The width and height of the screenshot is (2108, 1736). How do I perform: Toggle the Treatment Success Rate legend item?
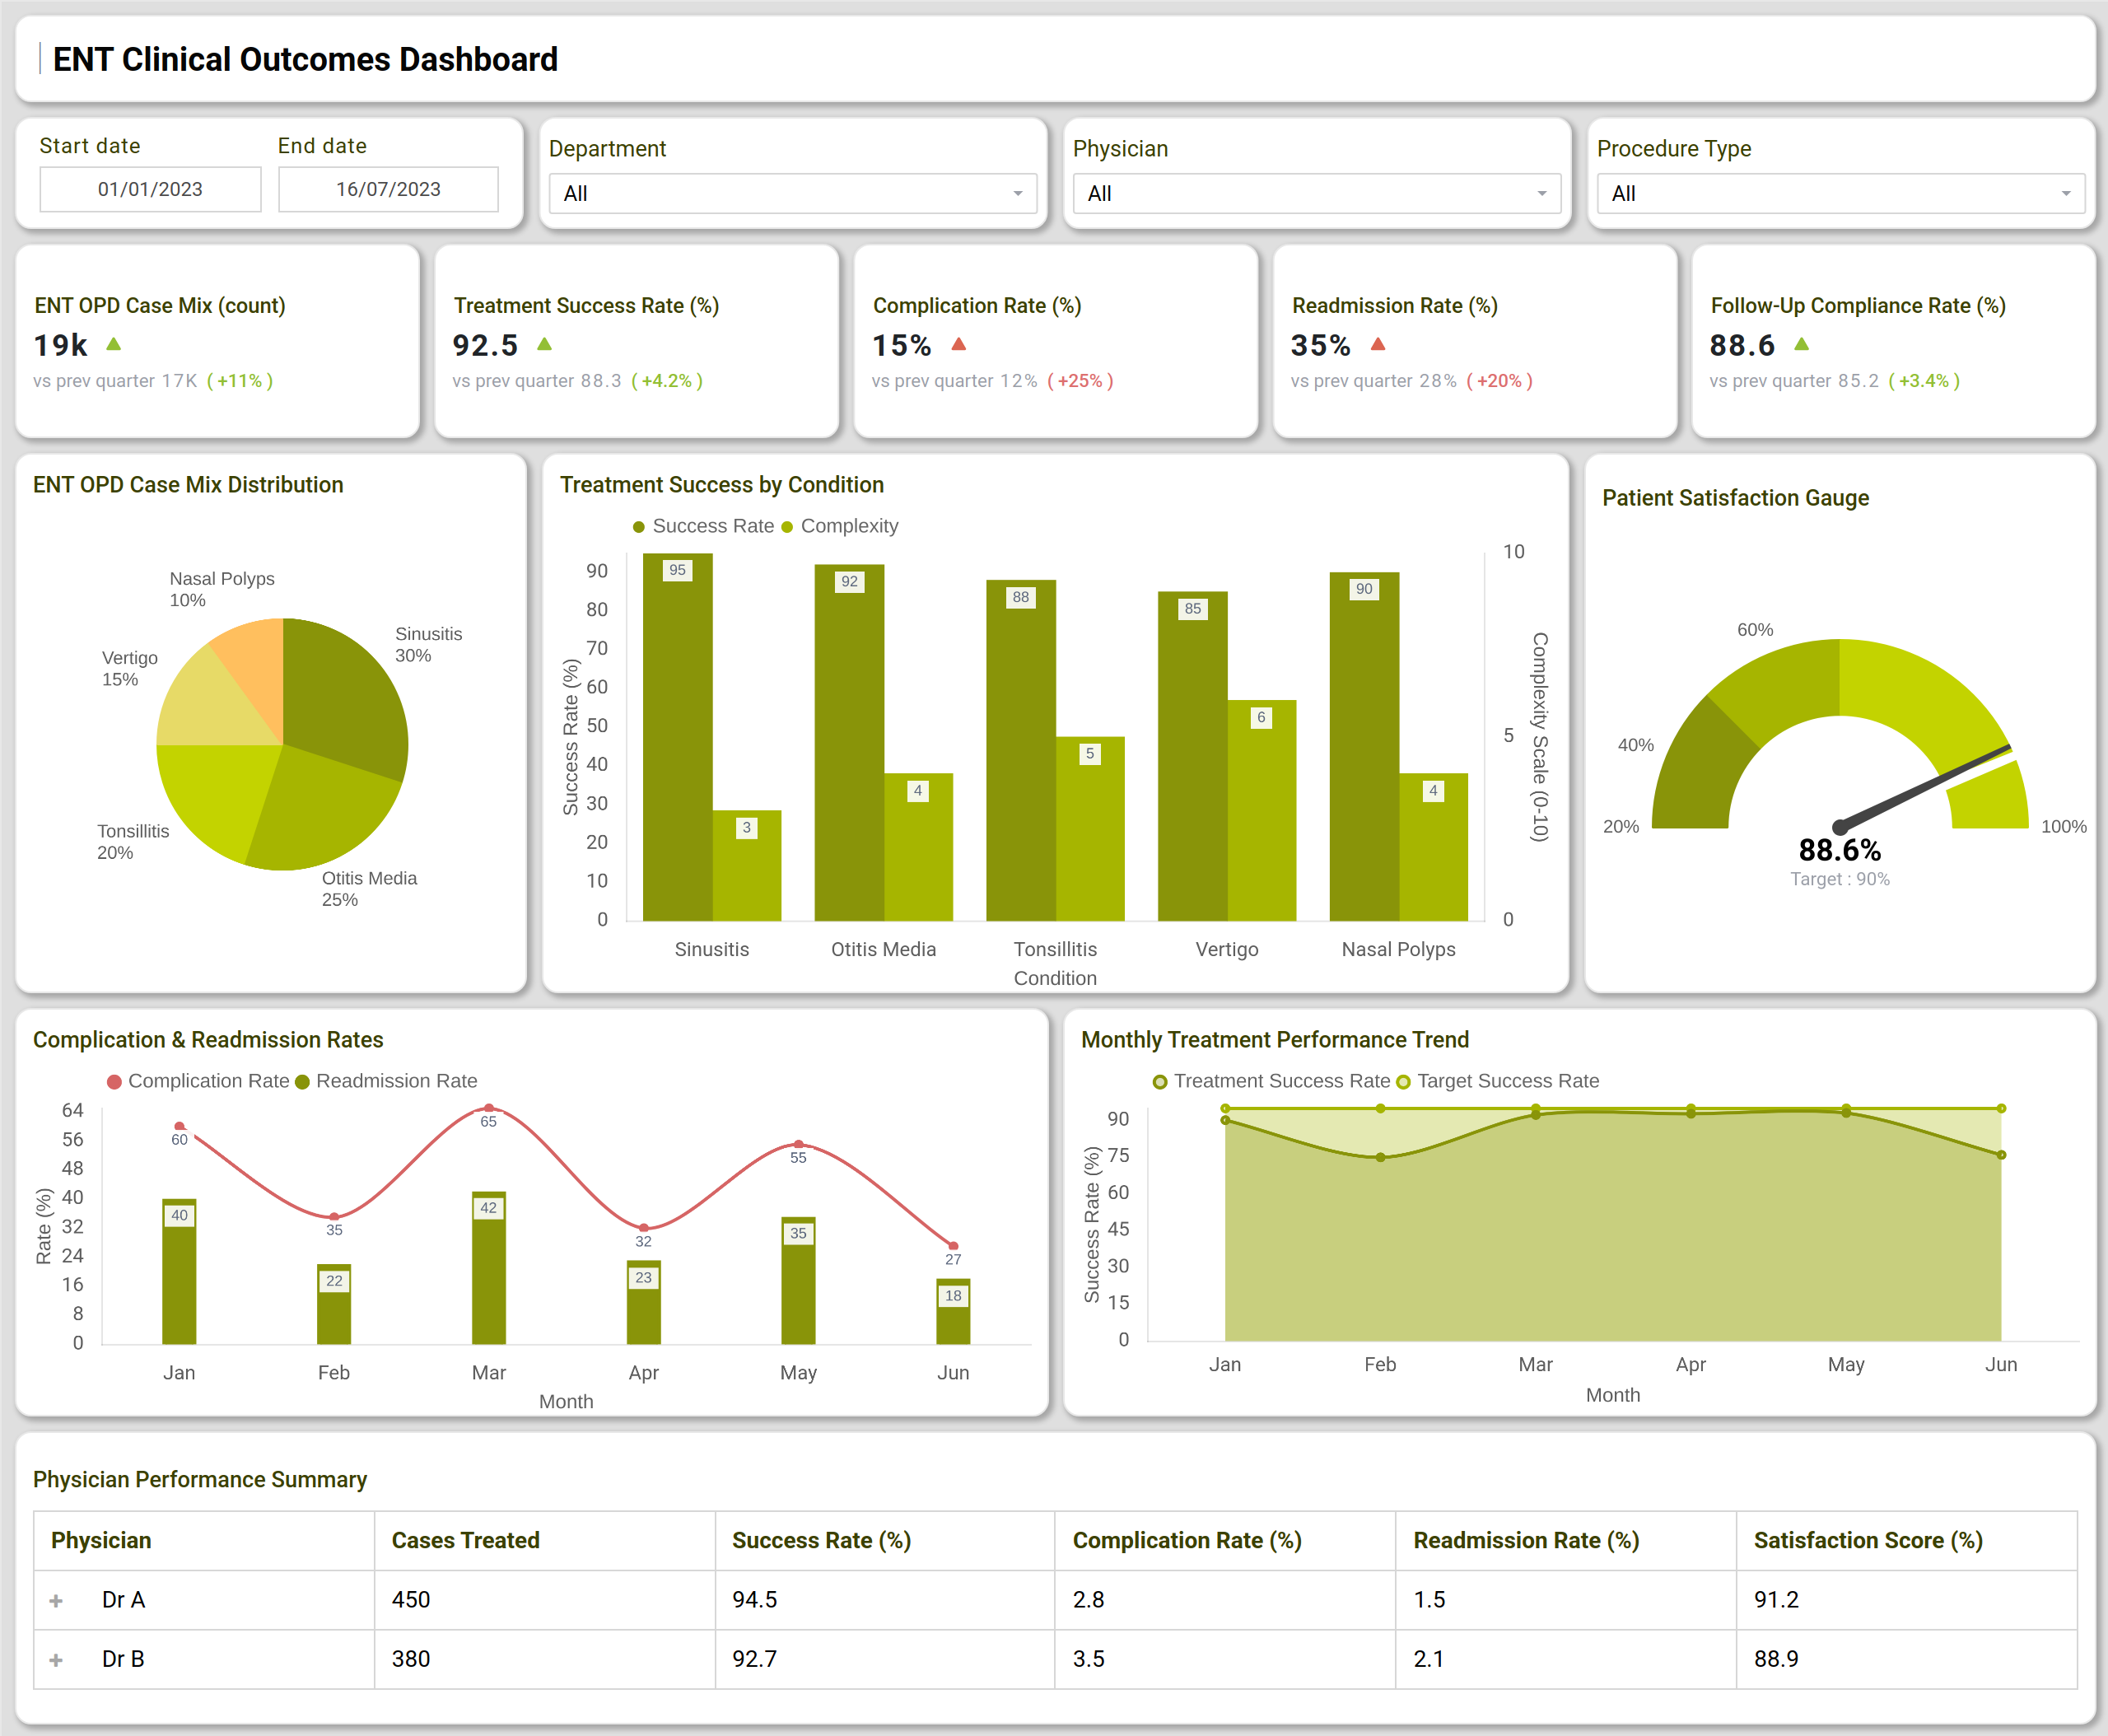coord(1271,1081)
